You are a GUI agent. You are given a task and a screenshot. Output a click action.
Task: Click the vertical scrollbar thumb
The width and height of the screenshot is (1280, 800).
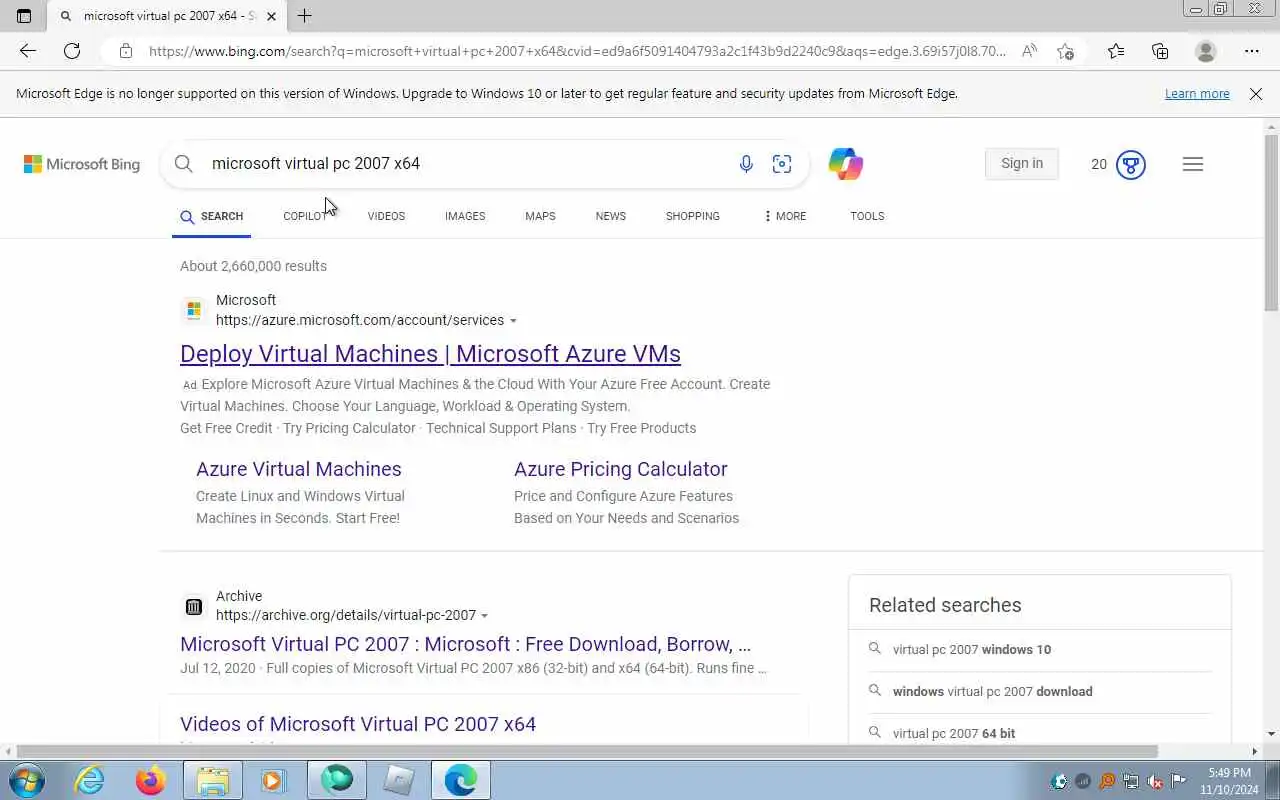click(x=1271, y=225)
